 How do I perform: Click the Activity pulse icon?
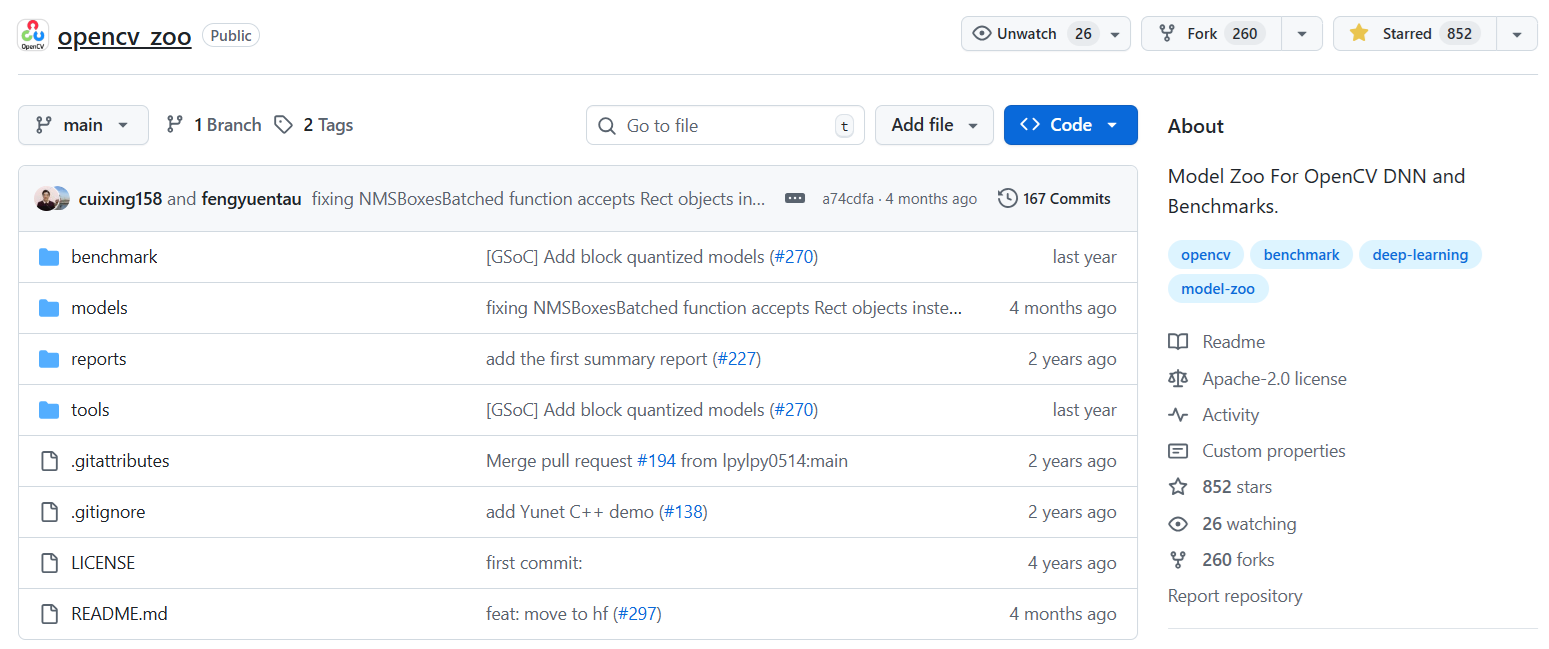[1178, 415]
